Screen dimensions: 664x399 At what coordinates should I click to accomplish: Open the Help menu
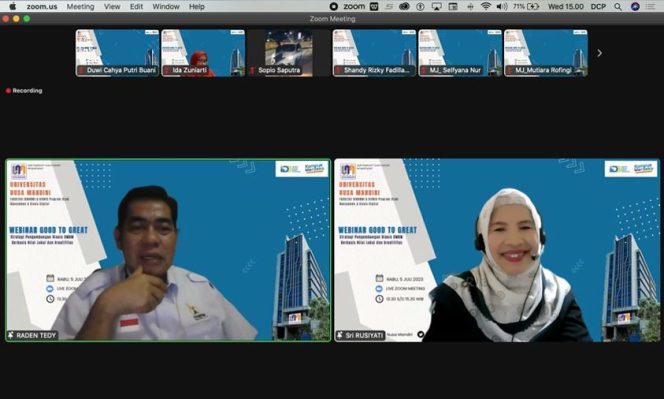(x=196, y=7)
